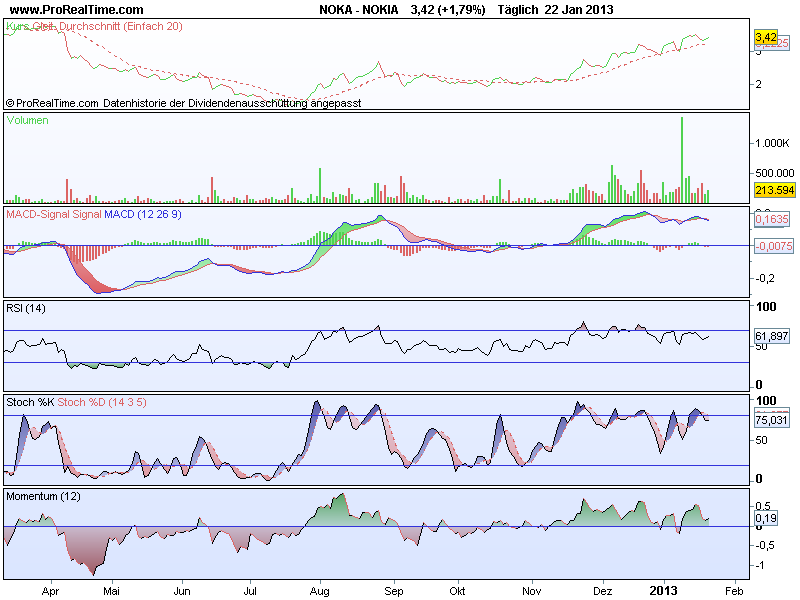Image resolution: width=800 pixels, height=600 pixels.
Task: Click the -0,2 label on the MACD axis
Action: click(x=766, y=279)
